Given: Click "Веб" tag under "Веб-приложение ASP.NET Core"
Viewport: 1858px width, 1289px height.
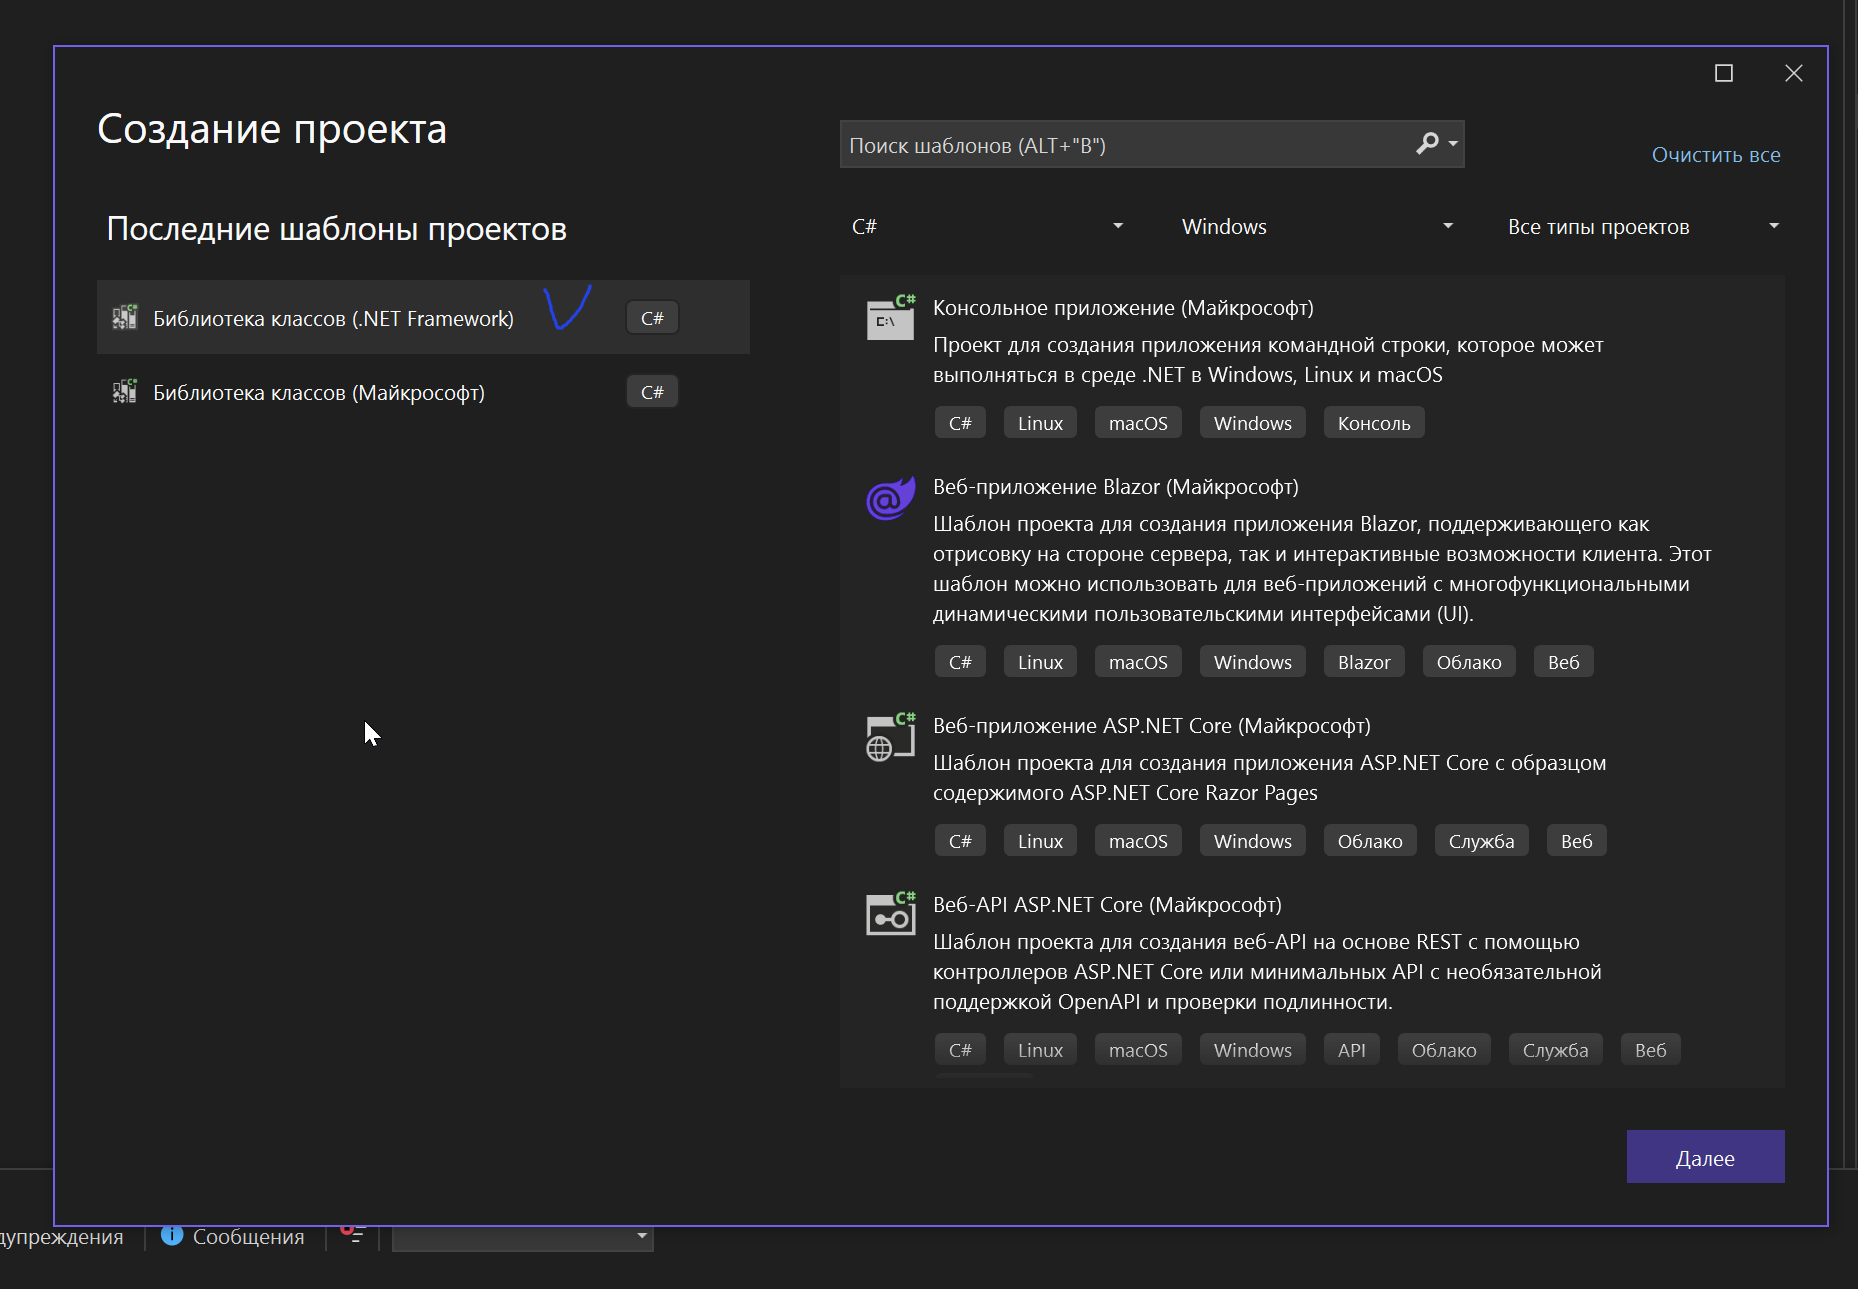Looking at the screenshot, I should click(x=1577, y=841).
